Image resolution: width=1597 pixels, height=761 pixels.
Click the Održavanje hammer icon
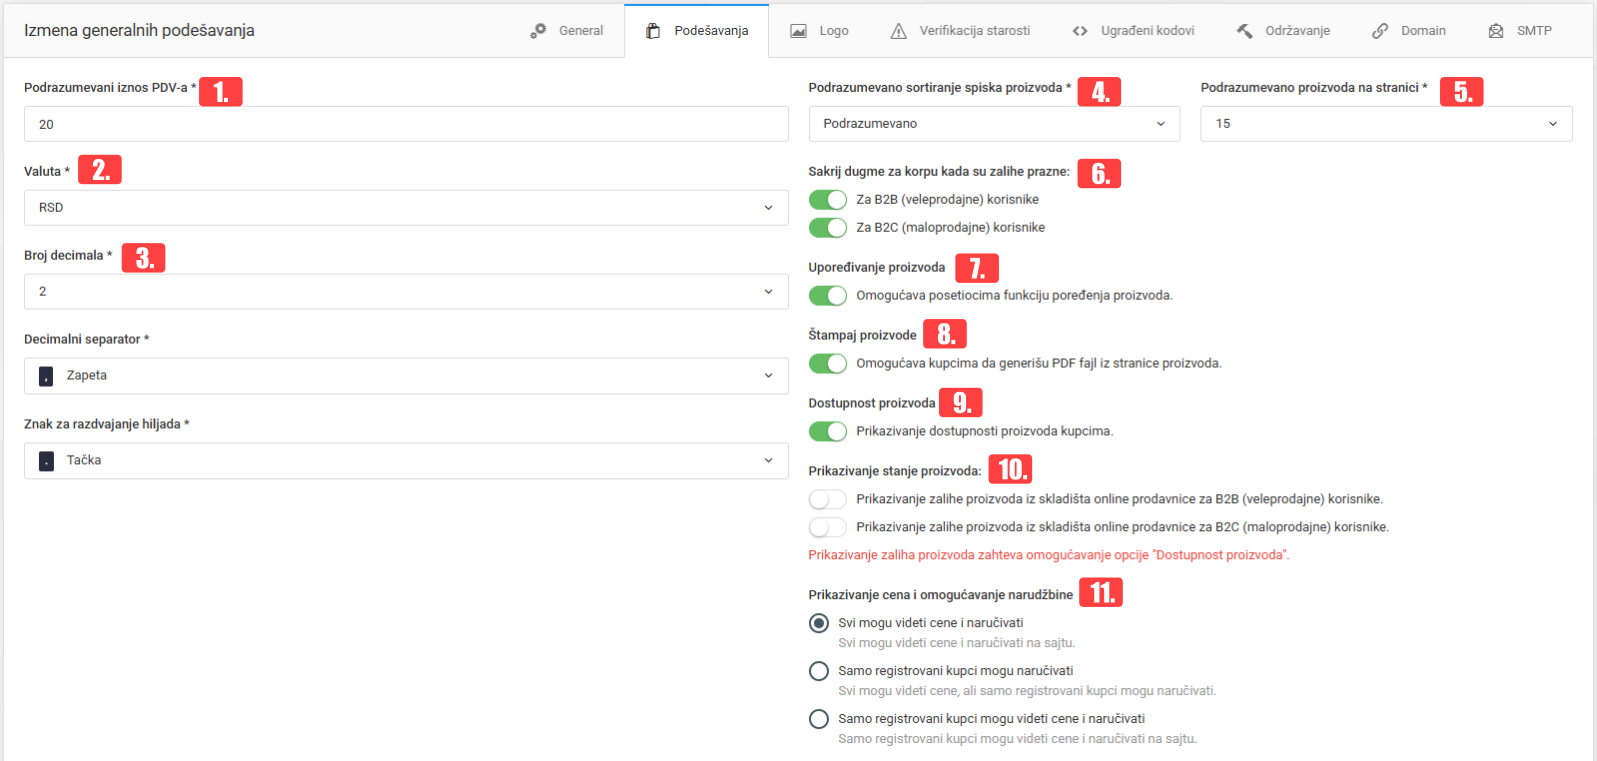tap(1244, 31)
